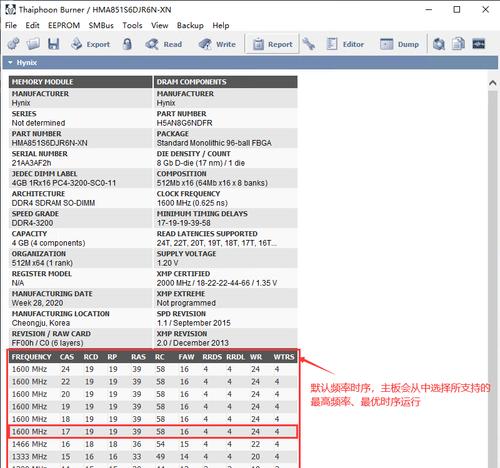
Task: Click clock frequency 1600 MHz (0.625 ns)
Action: click(x=192, y=203)
